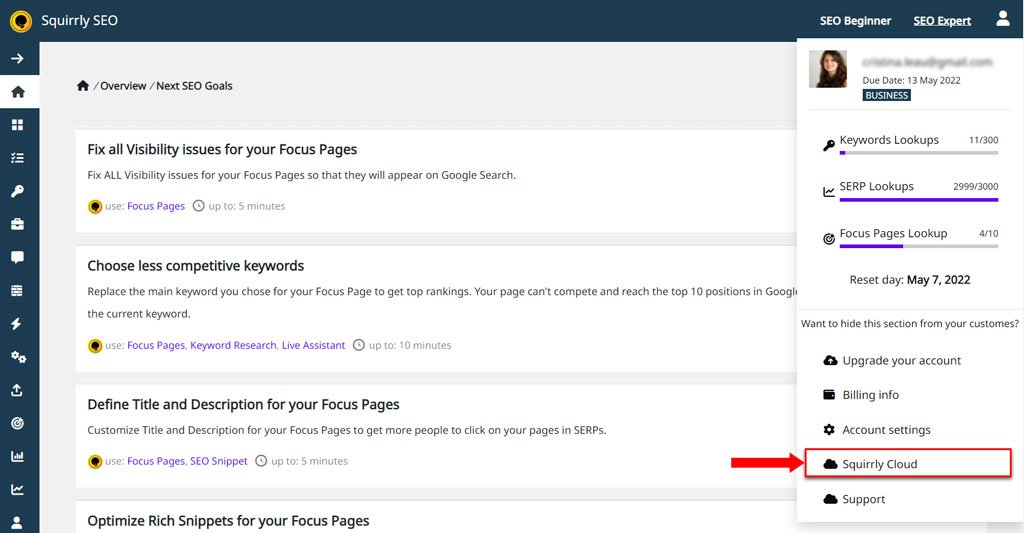Click the Next SEO Goals breadcrumb text
Viewport: 1024px width, 533px height.
click(x=194, y=86)
